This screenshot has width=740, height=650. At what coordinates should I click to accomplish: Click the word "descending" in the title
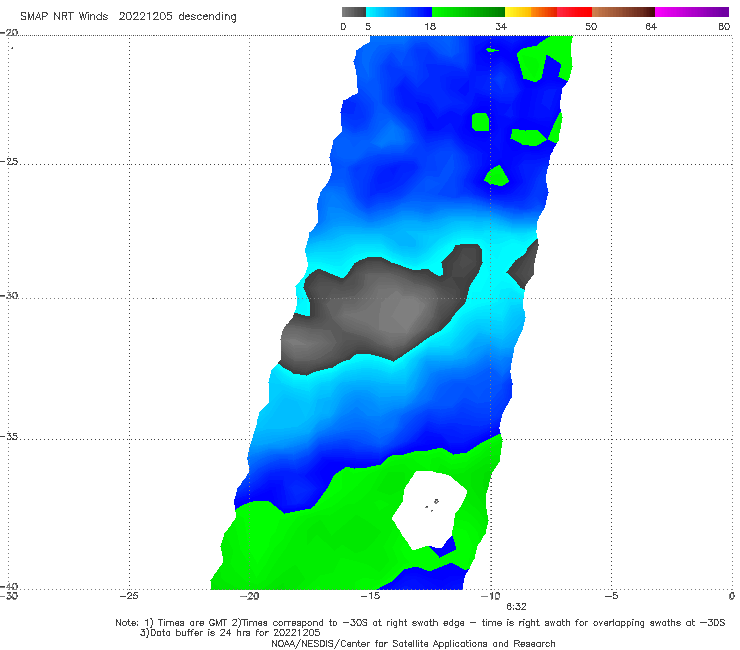[x=208, y=17]
